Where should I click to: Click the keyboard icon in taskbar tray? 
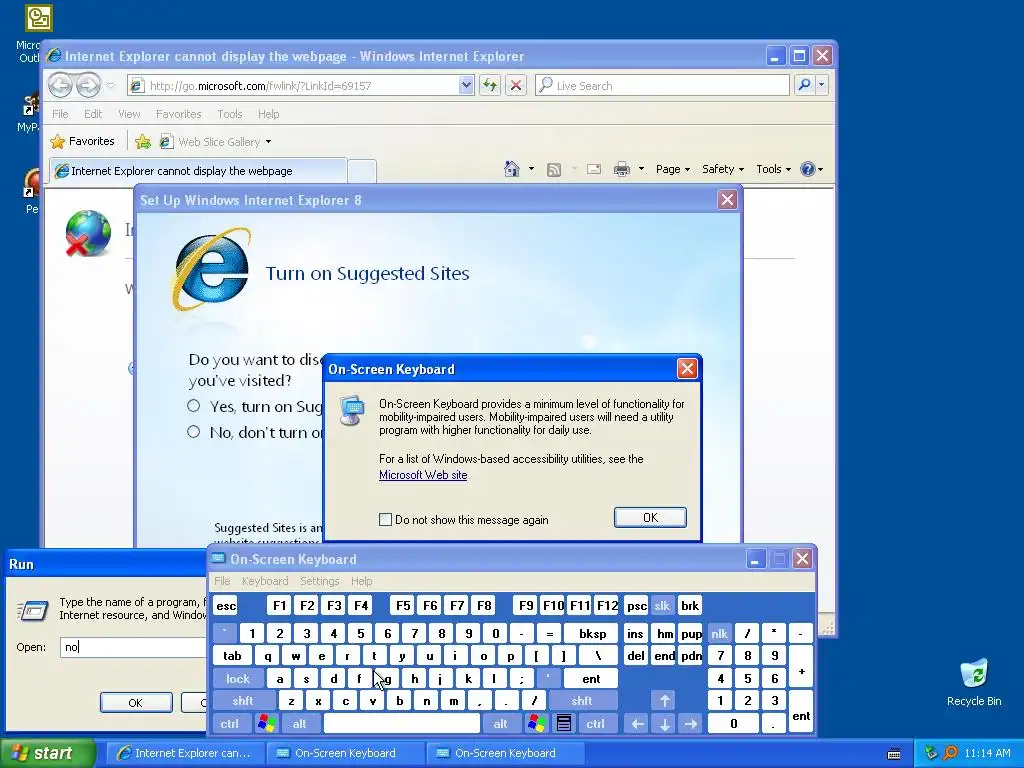click(x=894, y=754)
